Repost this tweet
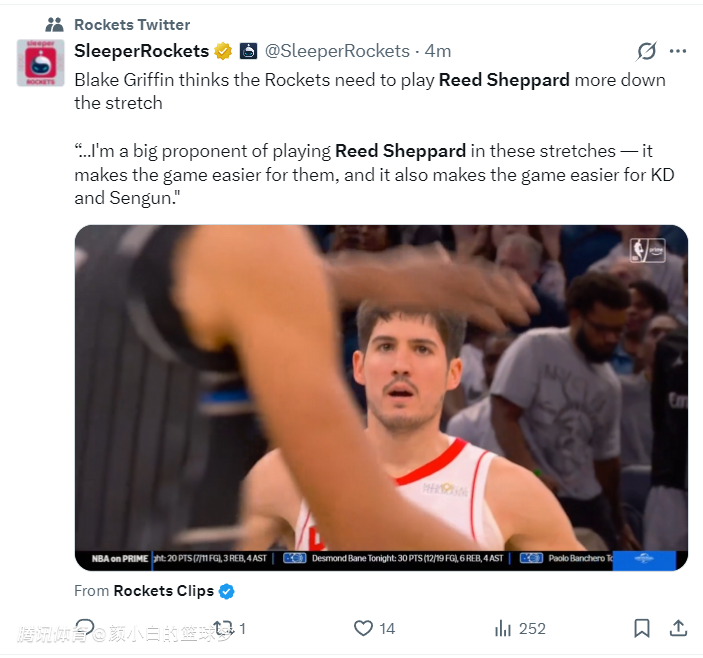This screenshot has height=658, width=703. click(x=222, y=628)
